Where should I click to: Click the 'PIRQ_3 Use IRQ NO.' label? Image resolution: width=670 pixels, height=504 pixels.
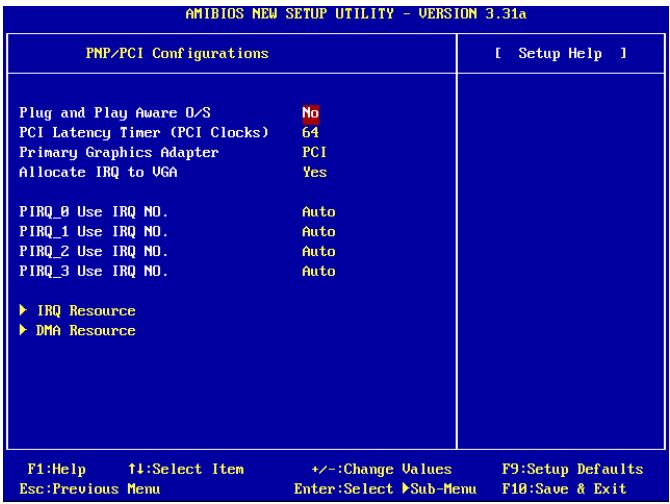click(94, 271)
